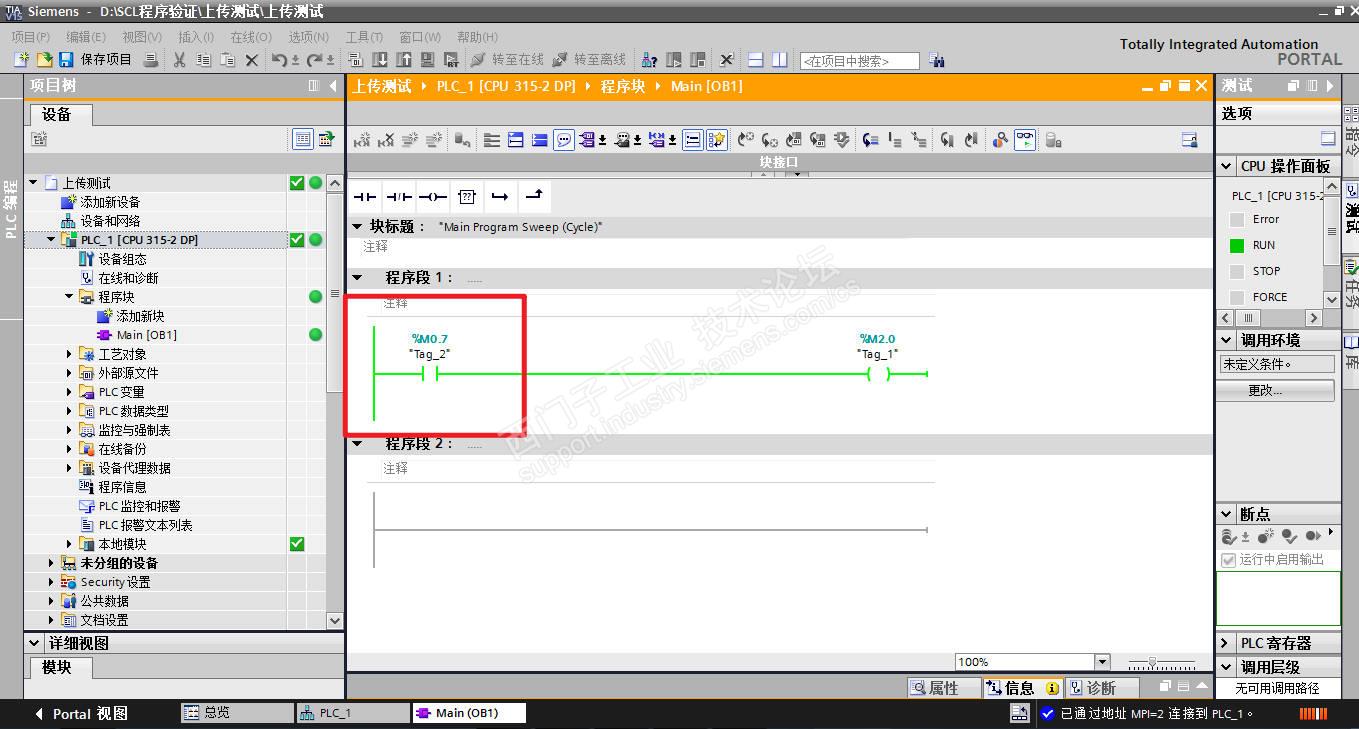
Task: Click the close branch arrow icon
Action: pyautogui.click(x=534, y=197)
